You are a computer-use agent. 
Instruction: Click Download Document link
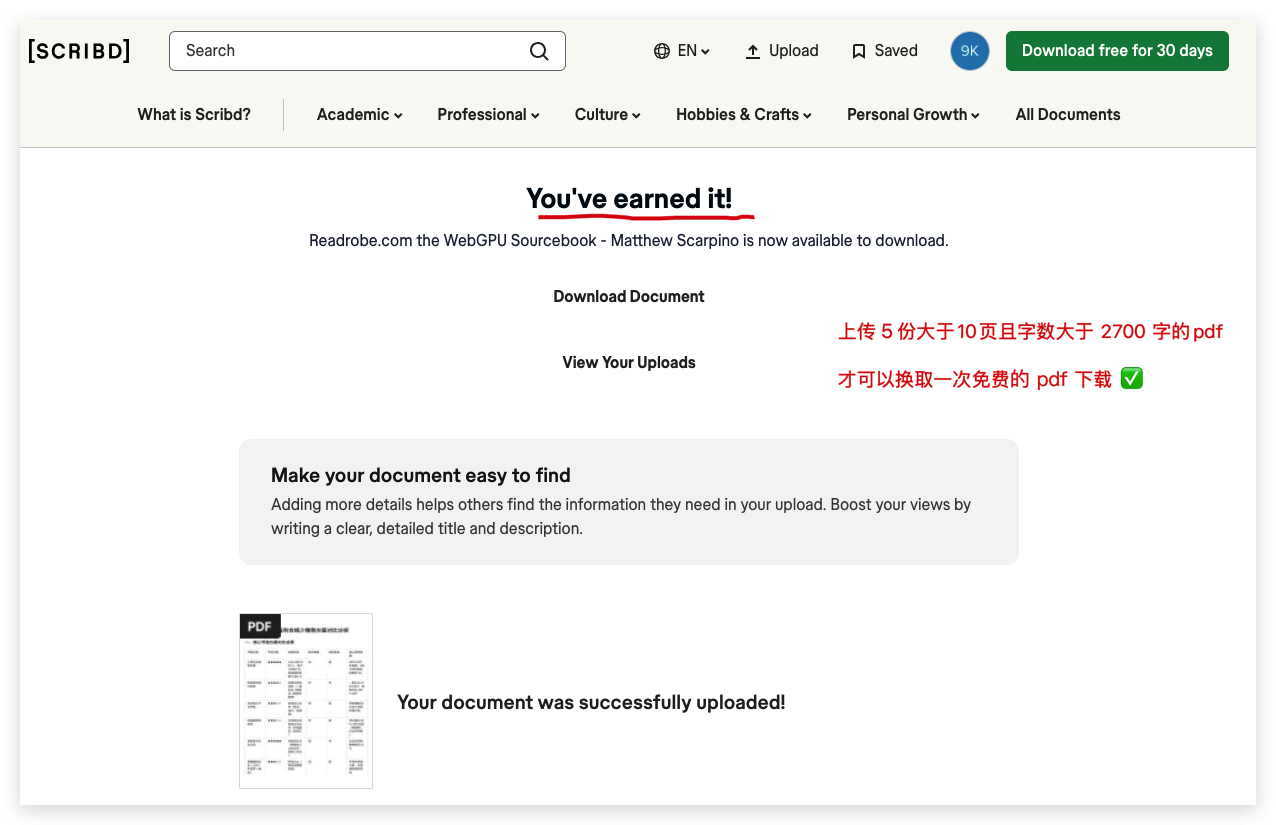629,297
